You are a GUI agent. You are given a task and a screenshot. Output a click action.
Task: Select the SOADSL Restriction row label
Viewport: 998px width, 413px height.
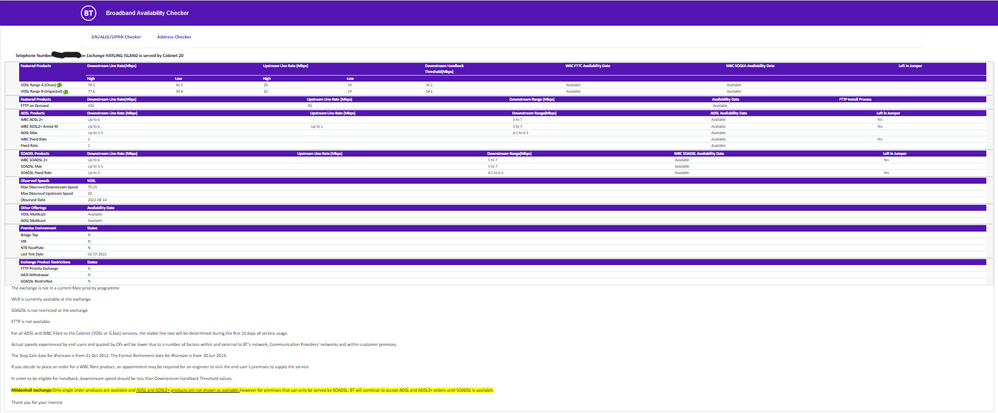click(36, 281)
